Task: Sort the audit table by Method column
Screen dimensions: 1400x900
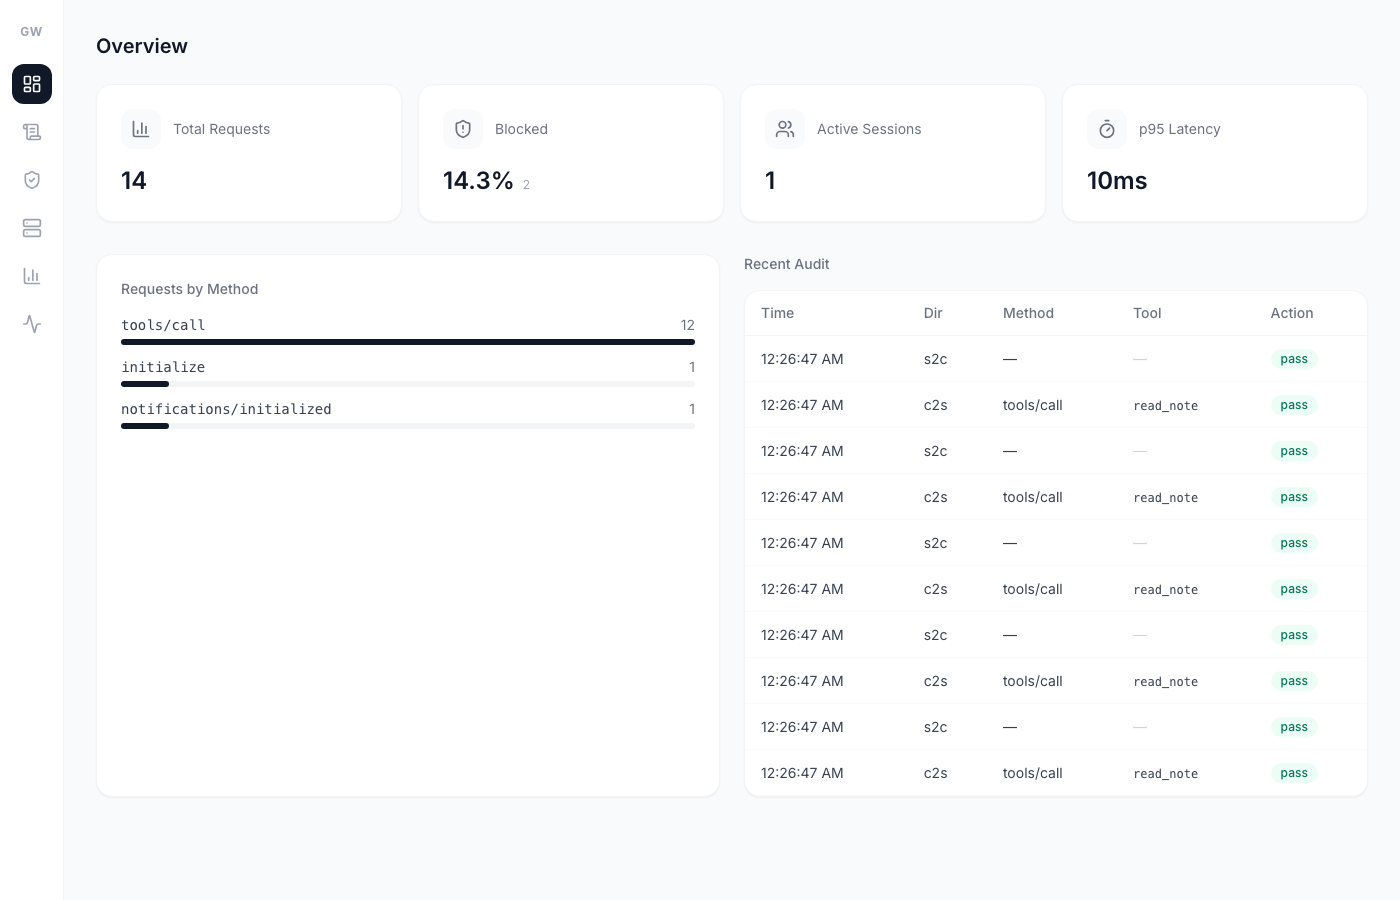Action: (x=1028, y=313)
